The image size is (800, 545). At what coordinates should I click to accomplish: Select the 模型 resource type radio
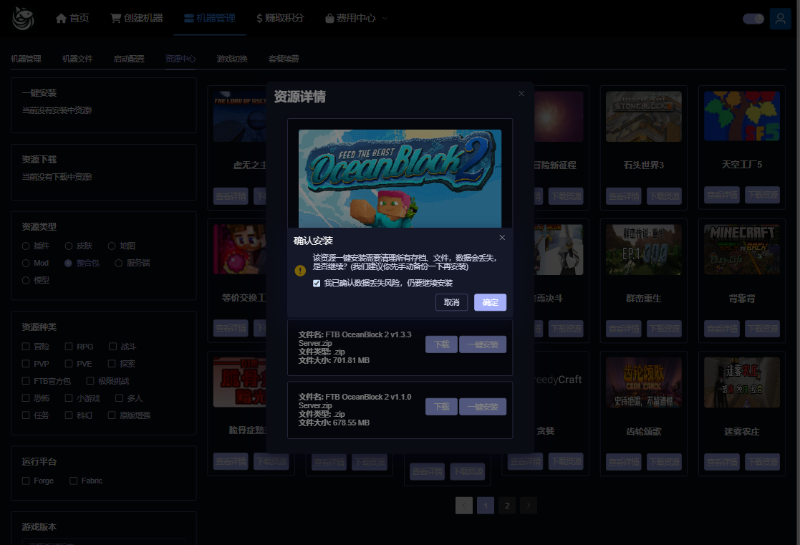tap(26, 280)
